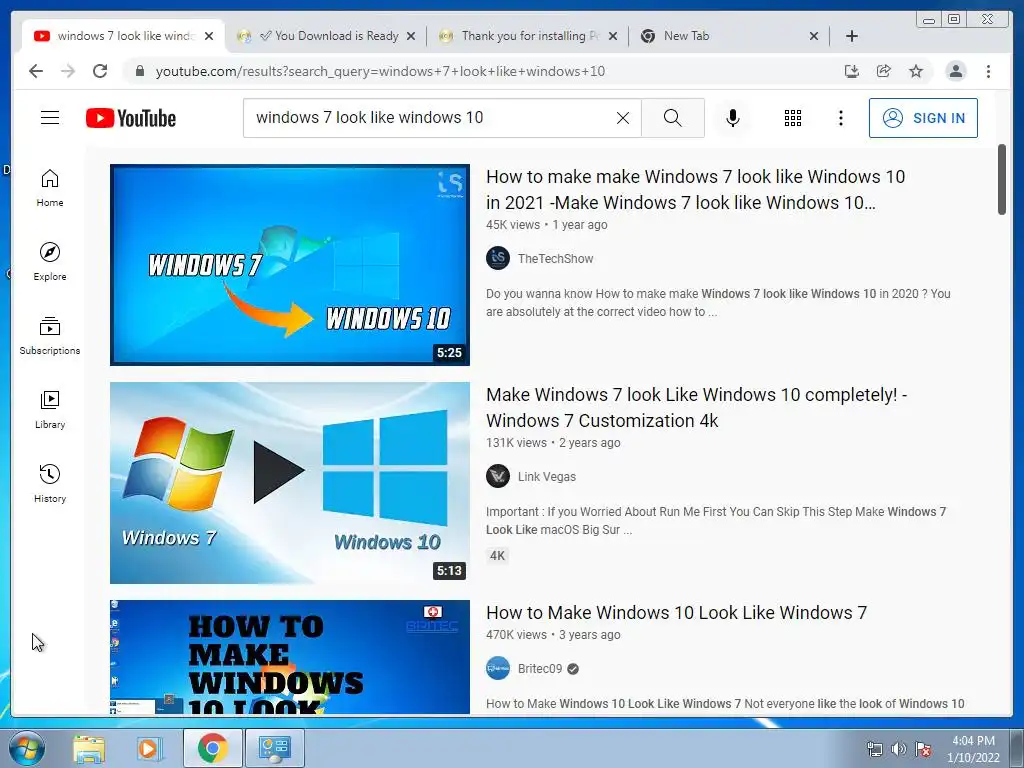Open 'Make Windows 7 look Like Windows 10 completely' title
The image size is (1024, 768).
coord(697,408)
